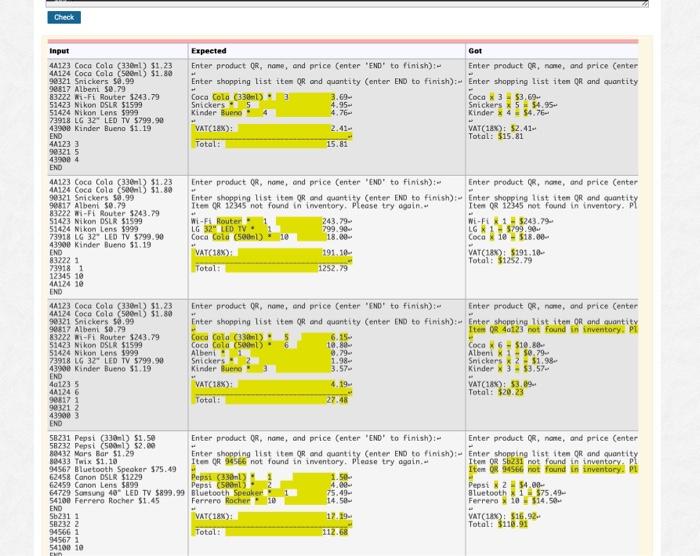Screen dimensions: 700x556
Task: Click the 'Bluetooth x 1 = $75.49' line in Got
Action: (x=517, y=493)
